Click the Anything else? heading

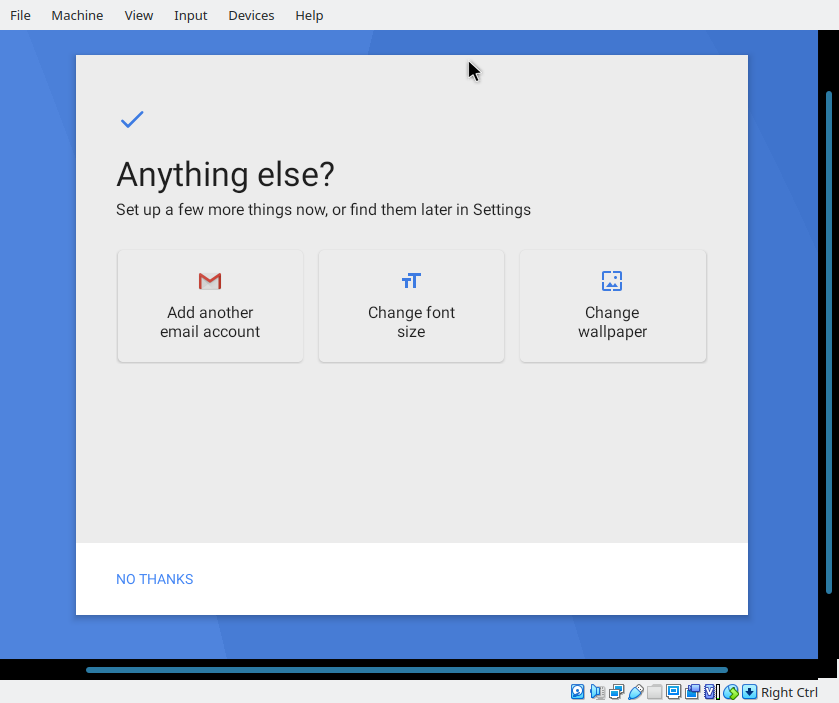[x=225, y=174]
